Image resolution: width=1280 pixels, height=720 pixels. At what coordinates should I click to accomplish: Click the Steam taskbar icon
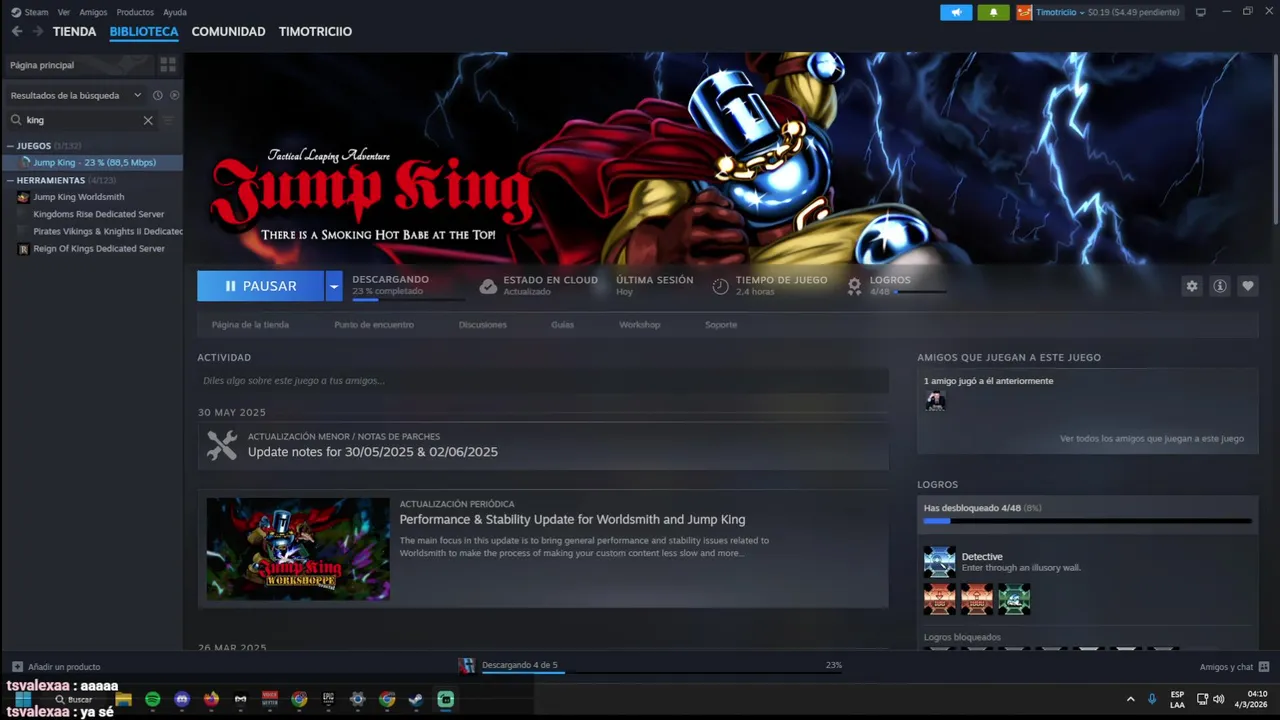(x=416, y=700)
